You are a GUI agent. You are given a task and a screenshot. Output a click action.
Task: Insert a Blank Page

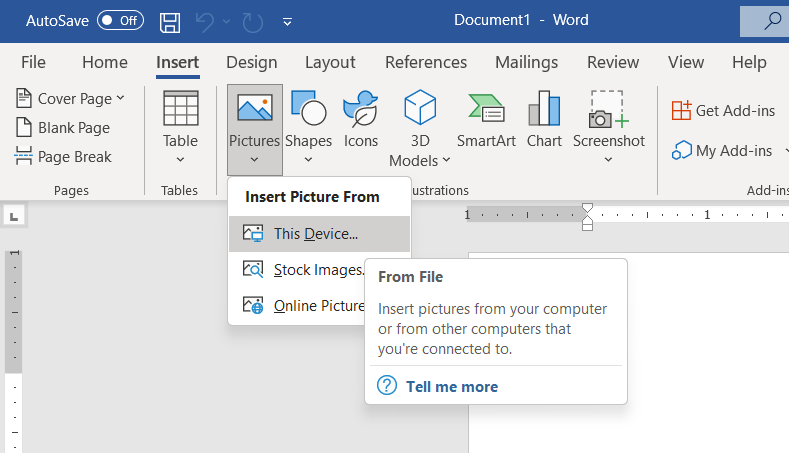click(63, 127)
